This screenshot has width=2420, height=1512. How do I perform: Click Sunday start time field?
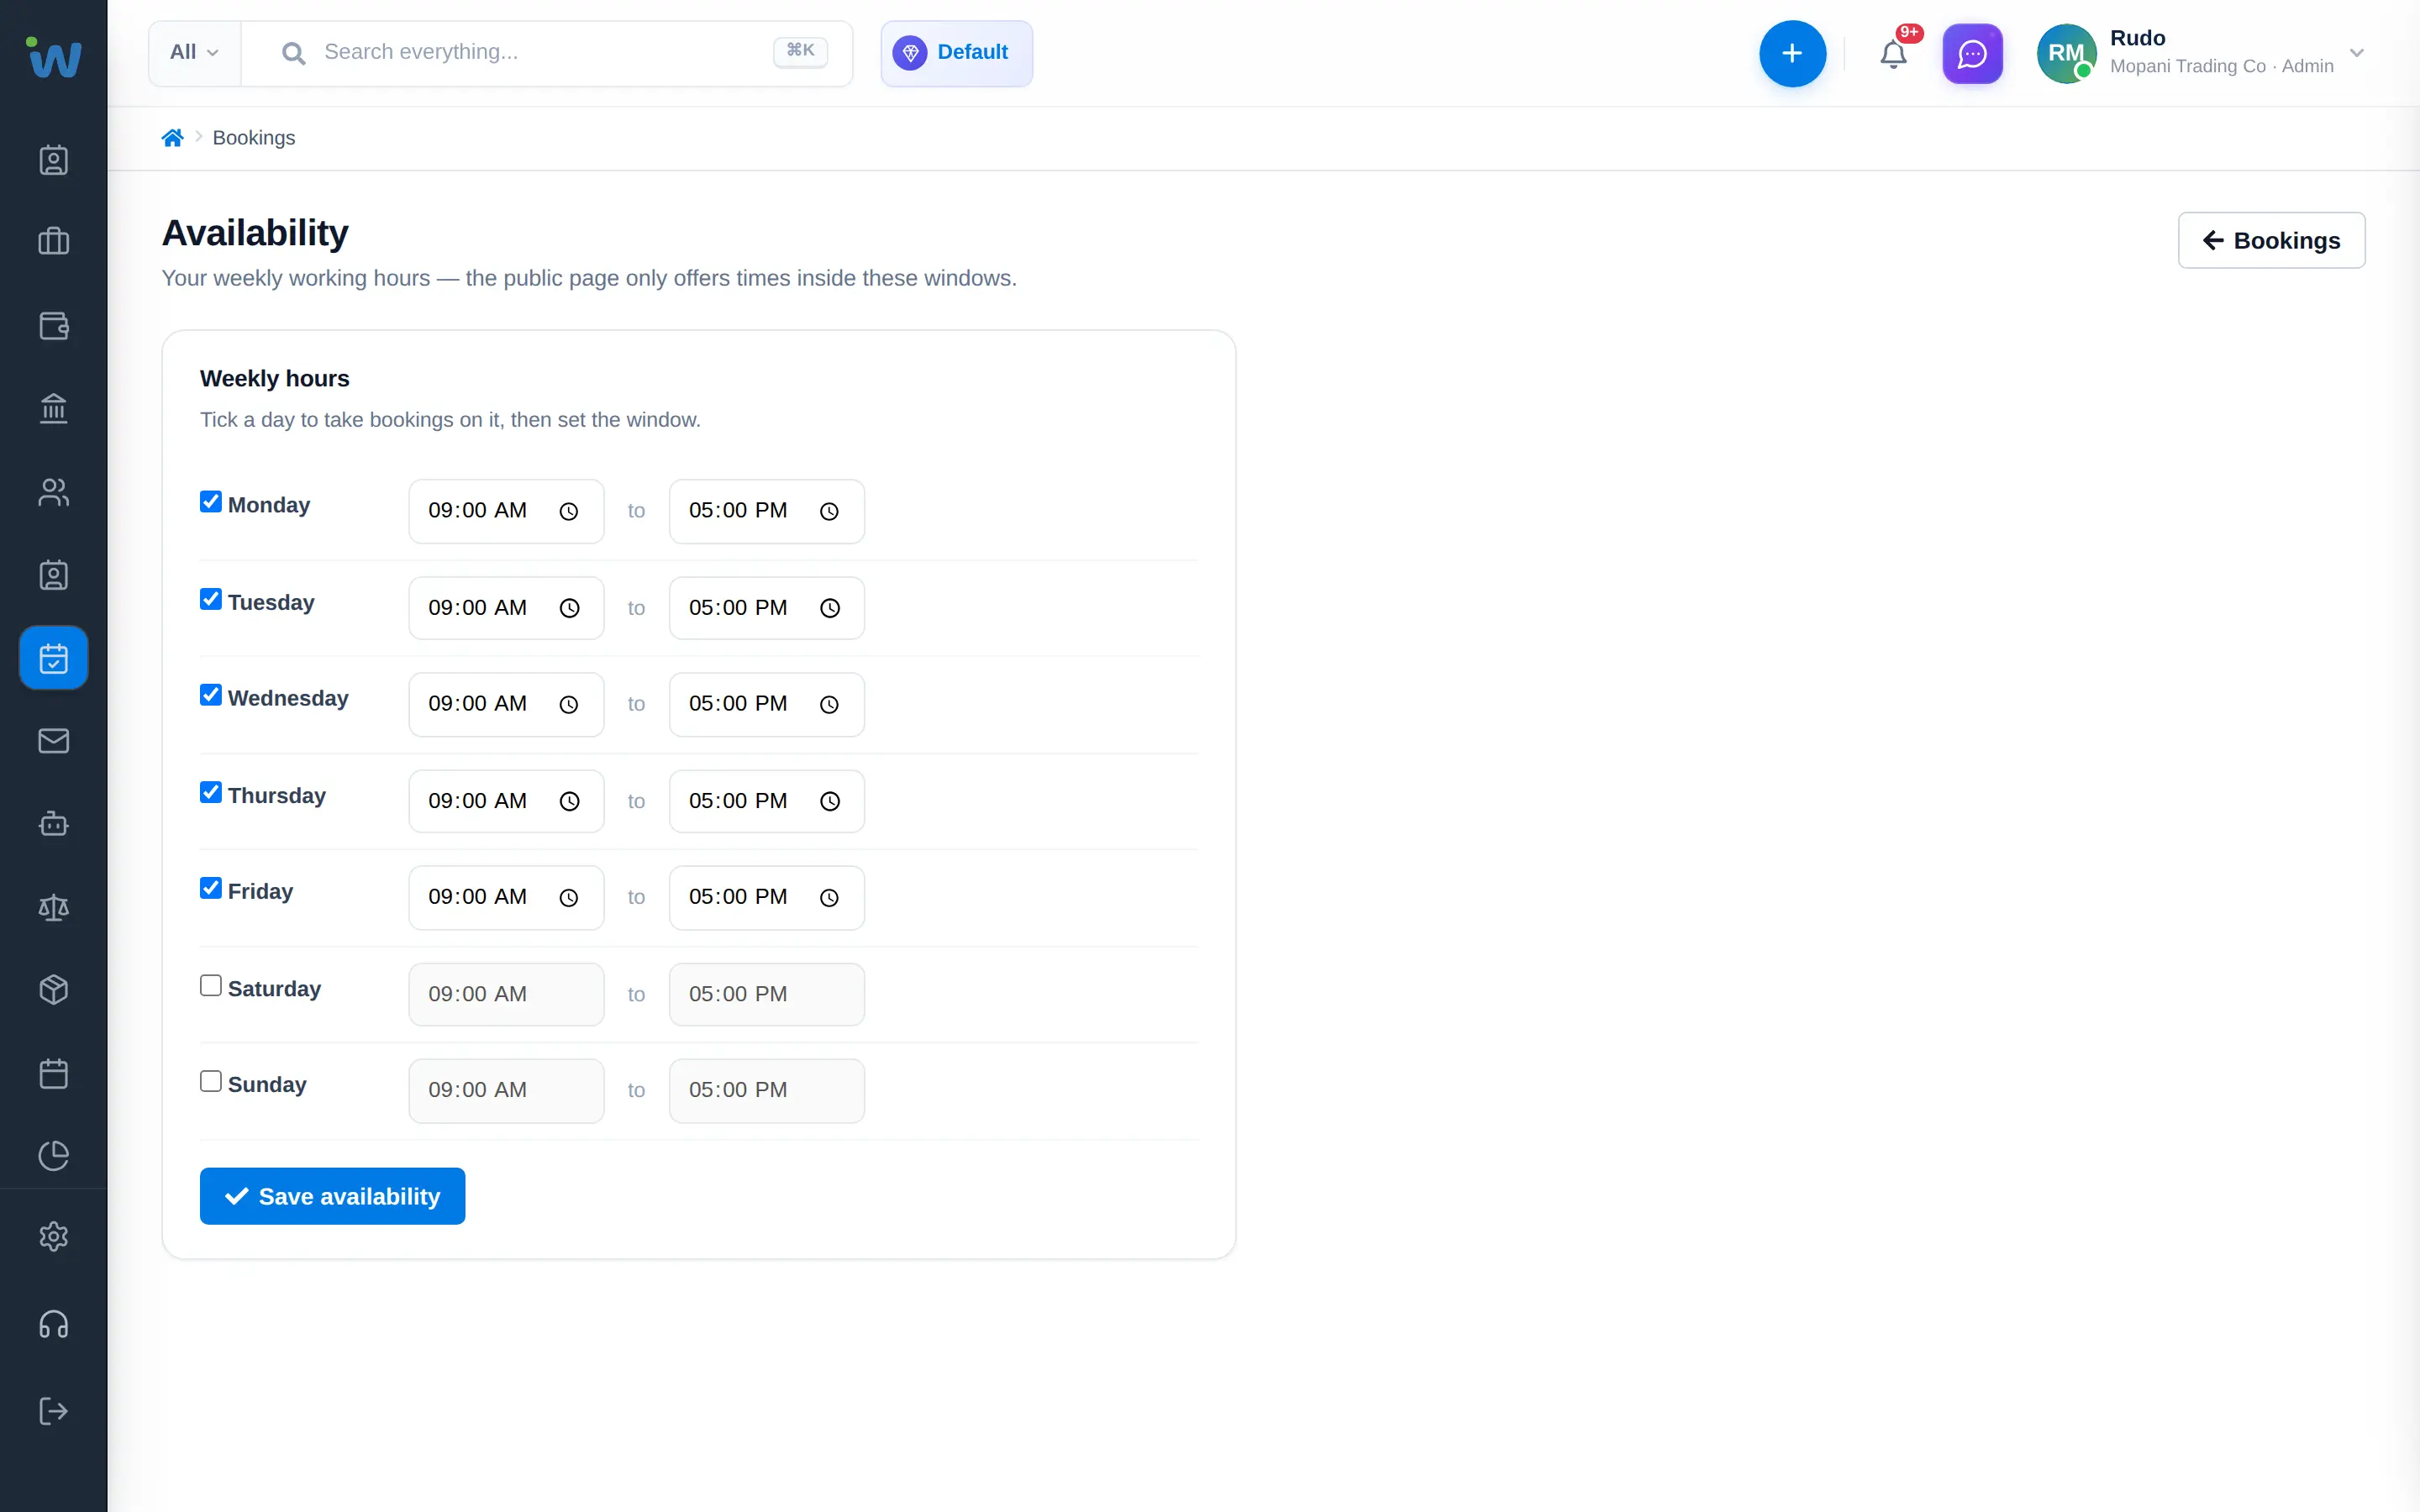pyautogui.click(x=506, y=1091)
